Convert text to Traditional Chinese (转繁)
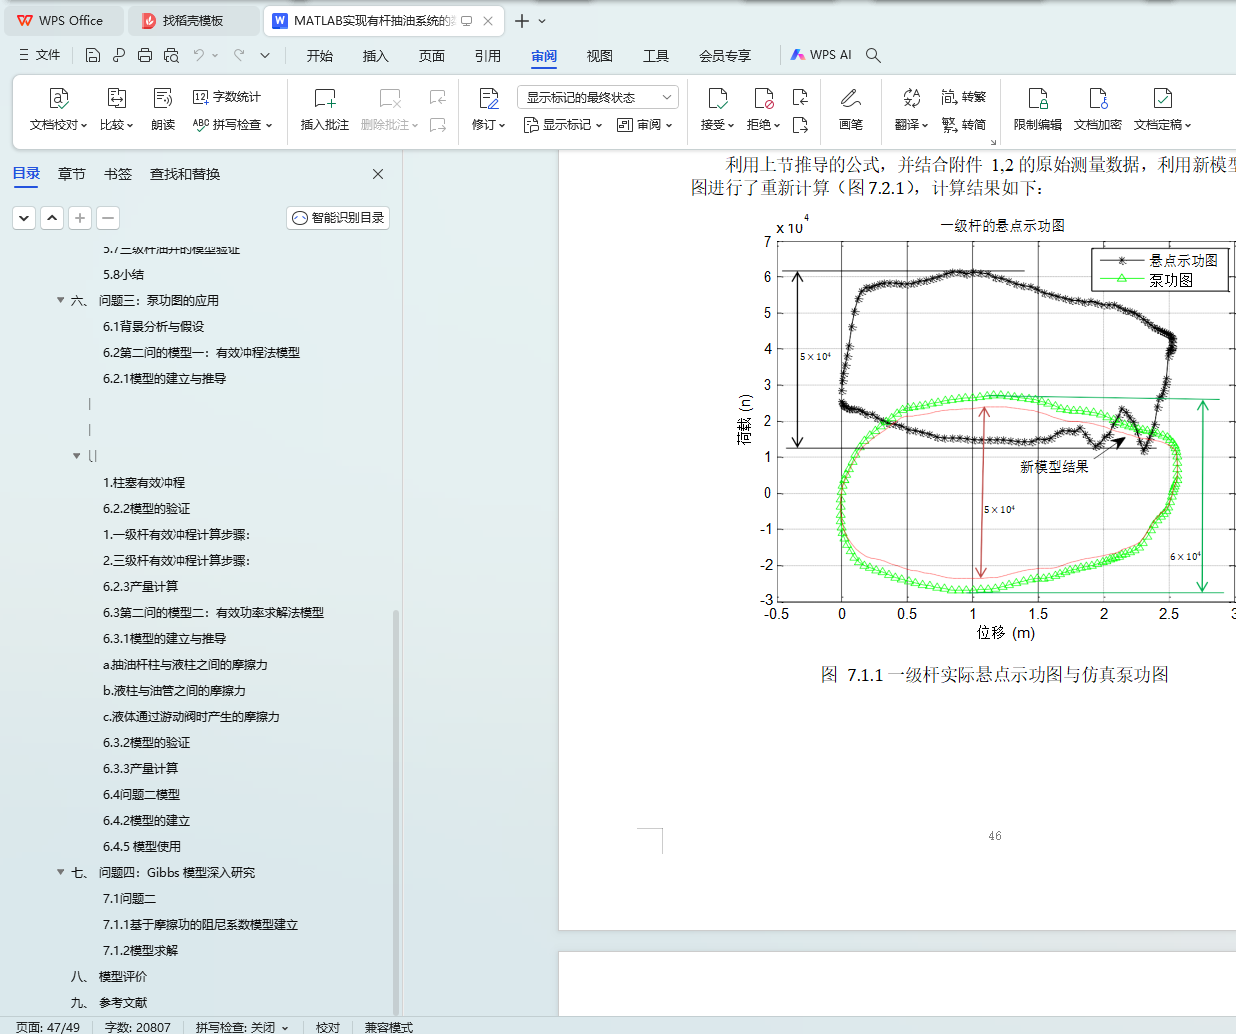1236x1034 pixels. pos(964,97)
